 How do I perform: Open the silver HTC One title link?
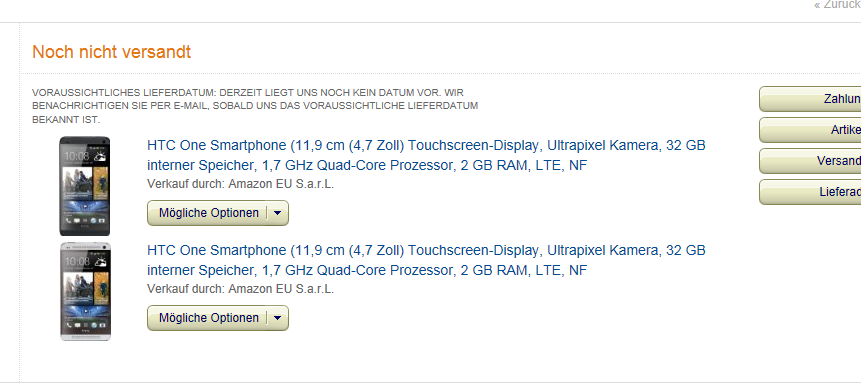(426, 260)
